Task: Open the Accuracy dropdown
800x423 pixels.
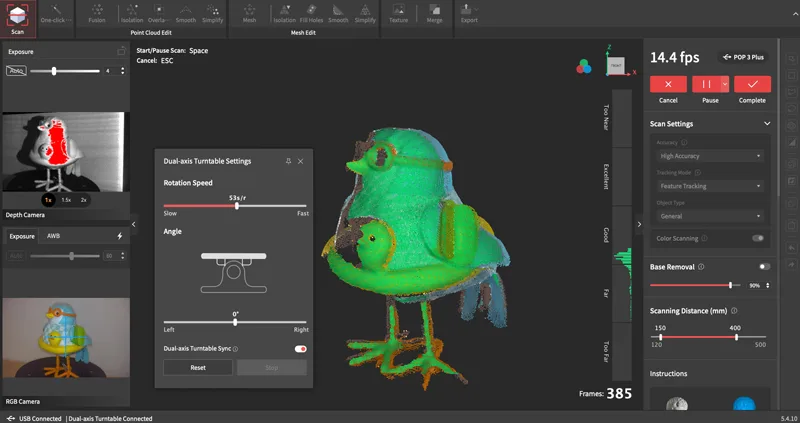Action: point(709,156)
